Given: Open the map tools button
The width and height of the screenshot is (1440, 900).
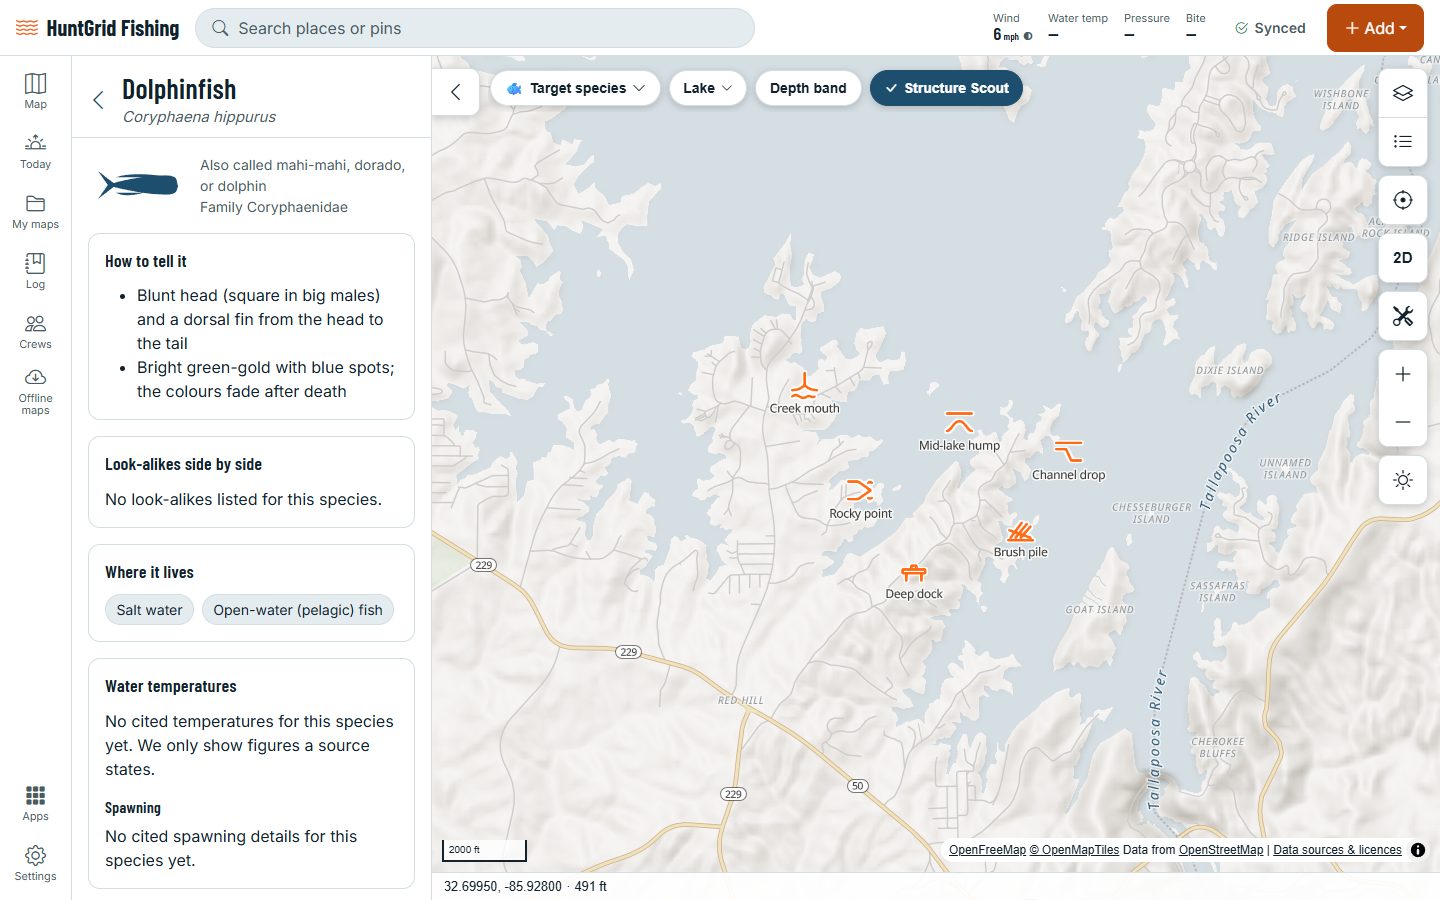Looking at the screenshot, I should [1403, 316].
